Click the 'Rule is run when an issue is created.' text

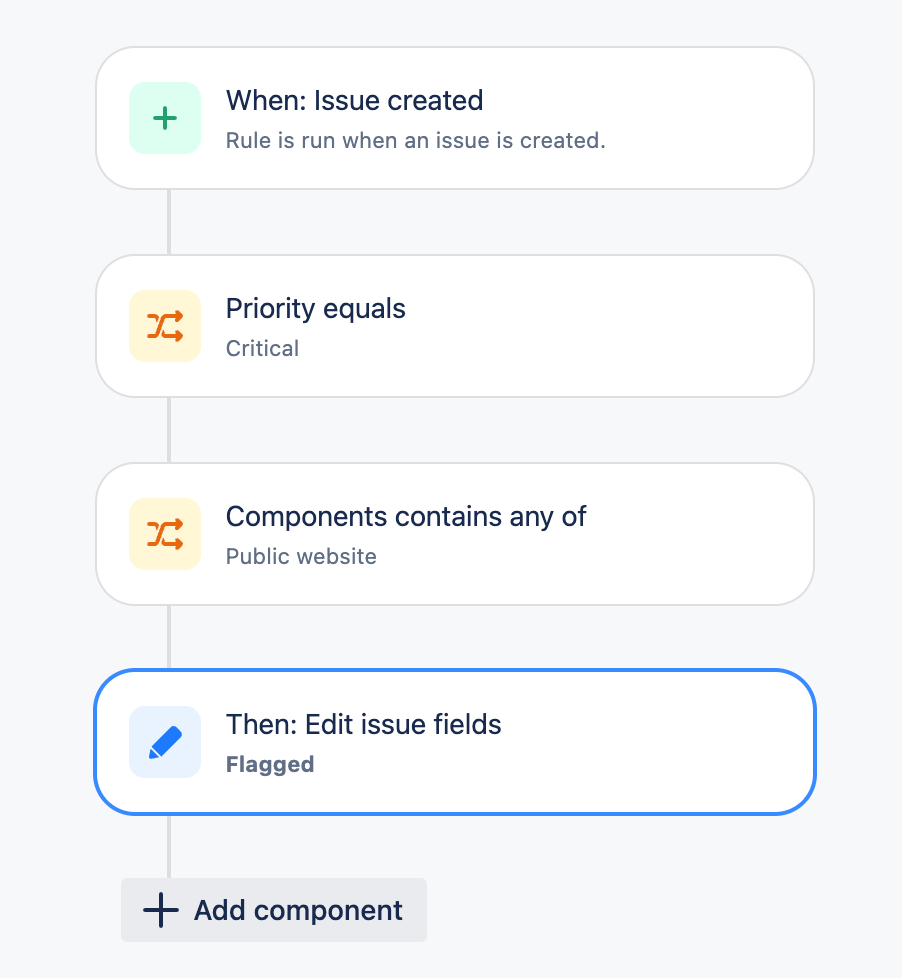click(x=415, y=140)
